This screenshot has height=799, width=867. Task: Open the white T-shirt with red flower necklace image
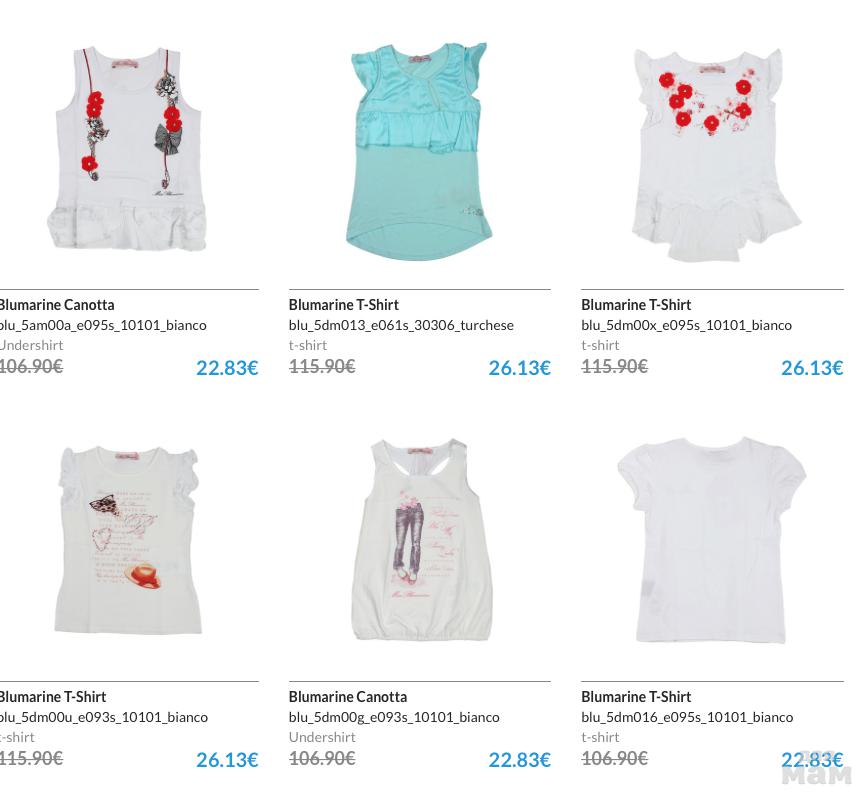pyautogui.click(x=715, y=155)
